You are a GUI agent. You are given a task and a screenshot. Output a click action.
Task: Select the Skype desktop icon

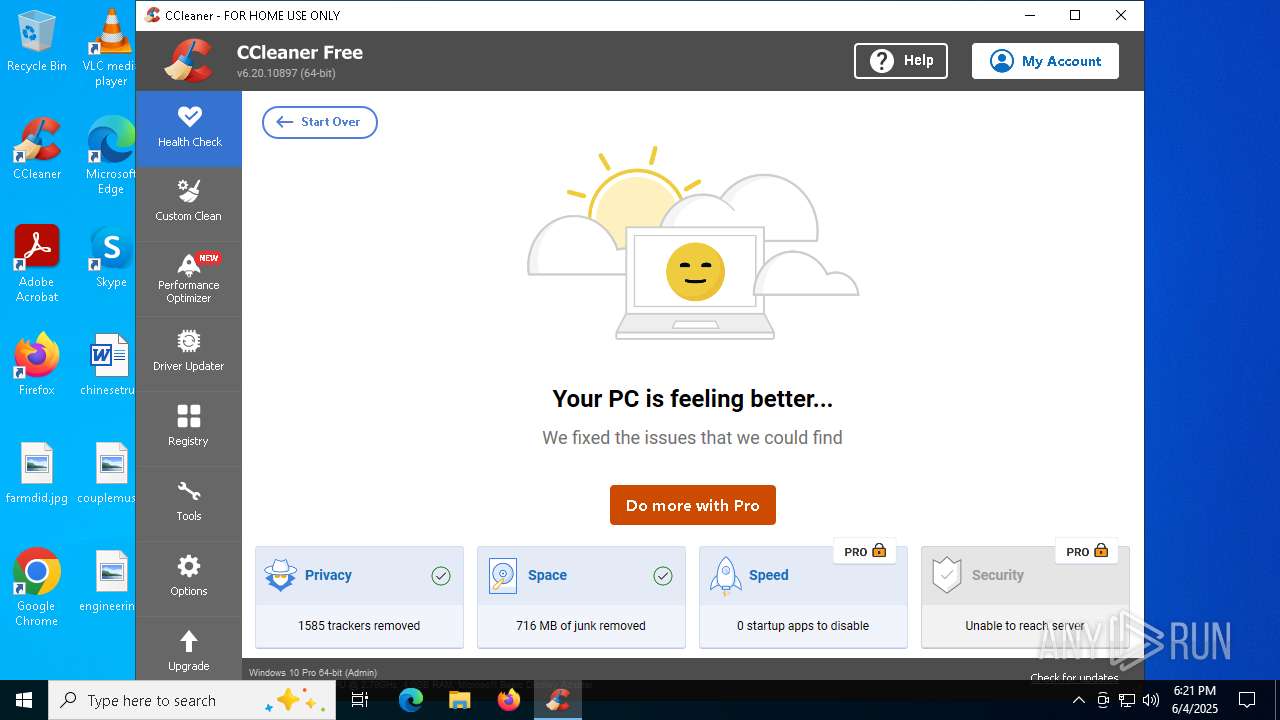(110, 257)
